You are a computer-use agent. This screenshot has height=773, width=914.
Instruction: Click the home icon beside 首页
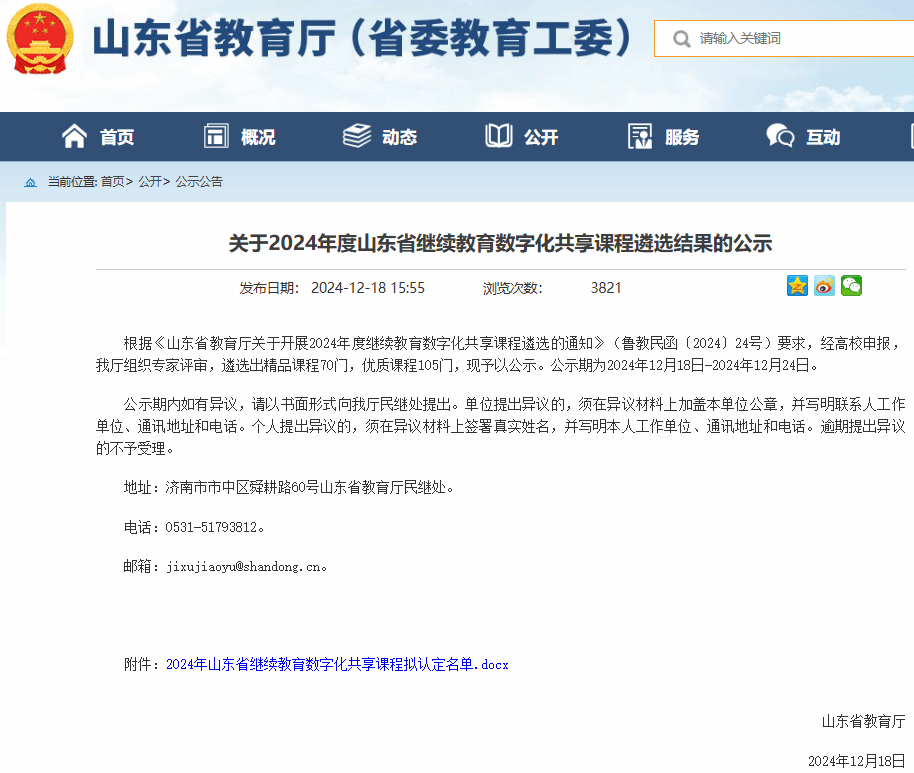[x=74, y=136]
